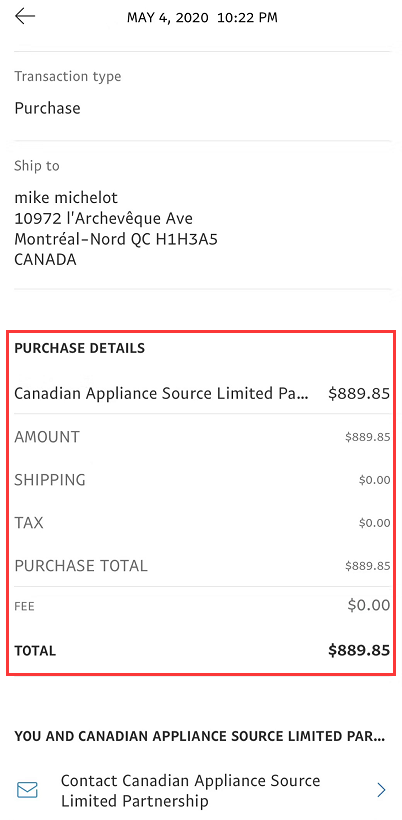Select the TAX row
The height and width of the screenshot is (820, 402).
pos(201,522)
